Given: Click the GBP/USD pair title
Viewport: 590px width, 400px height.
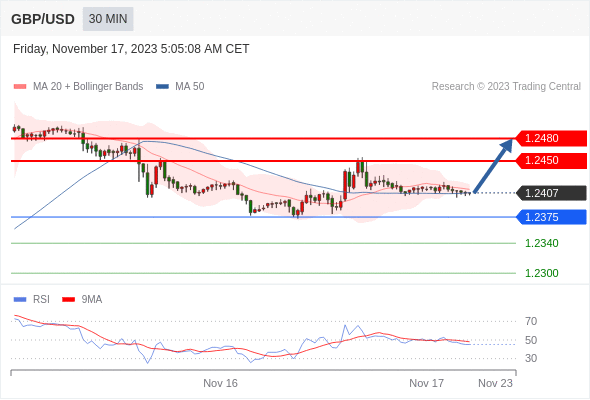Looking at the screenshot, I should pos(43,19).
